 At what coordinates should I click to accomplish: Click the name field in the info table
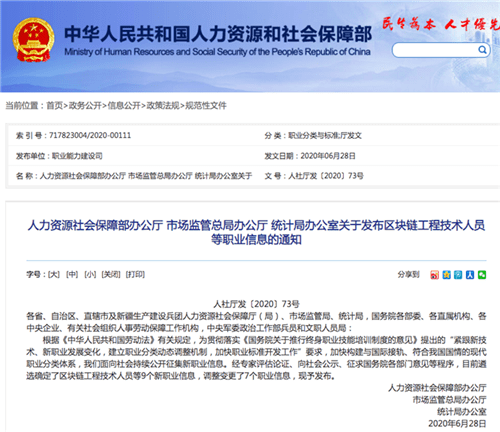134,176
